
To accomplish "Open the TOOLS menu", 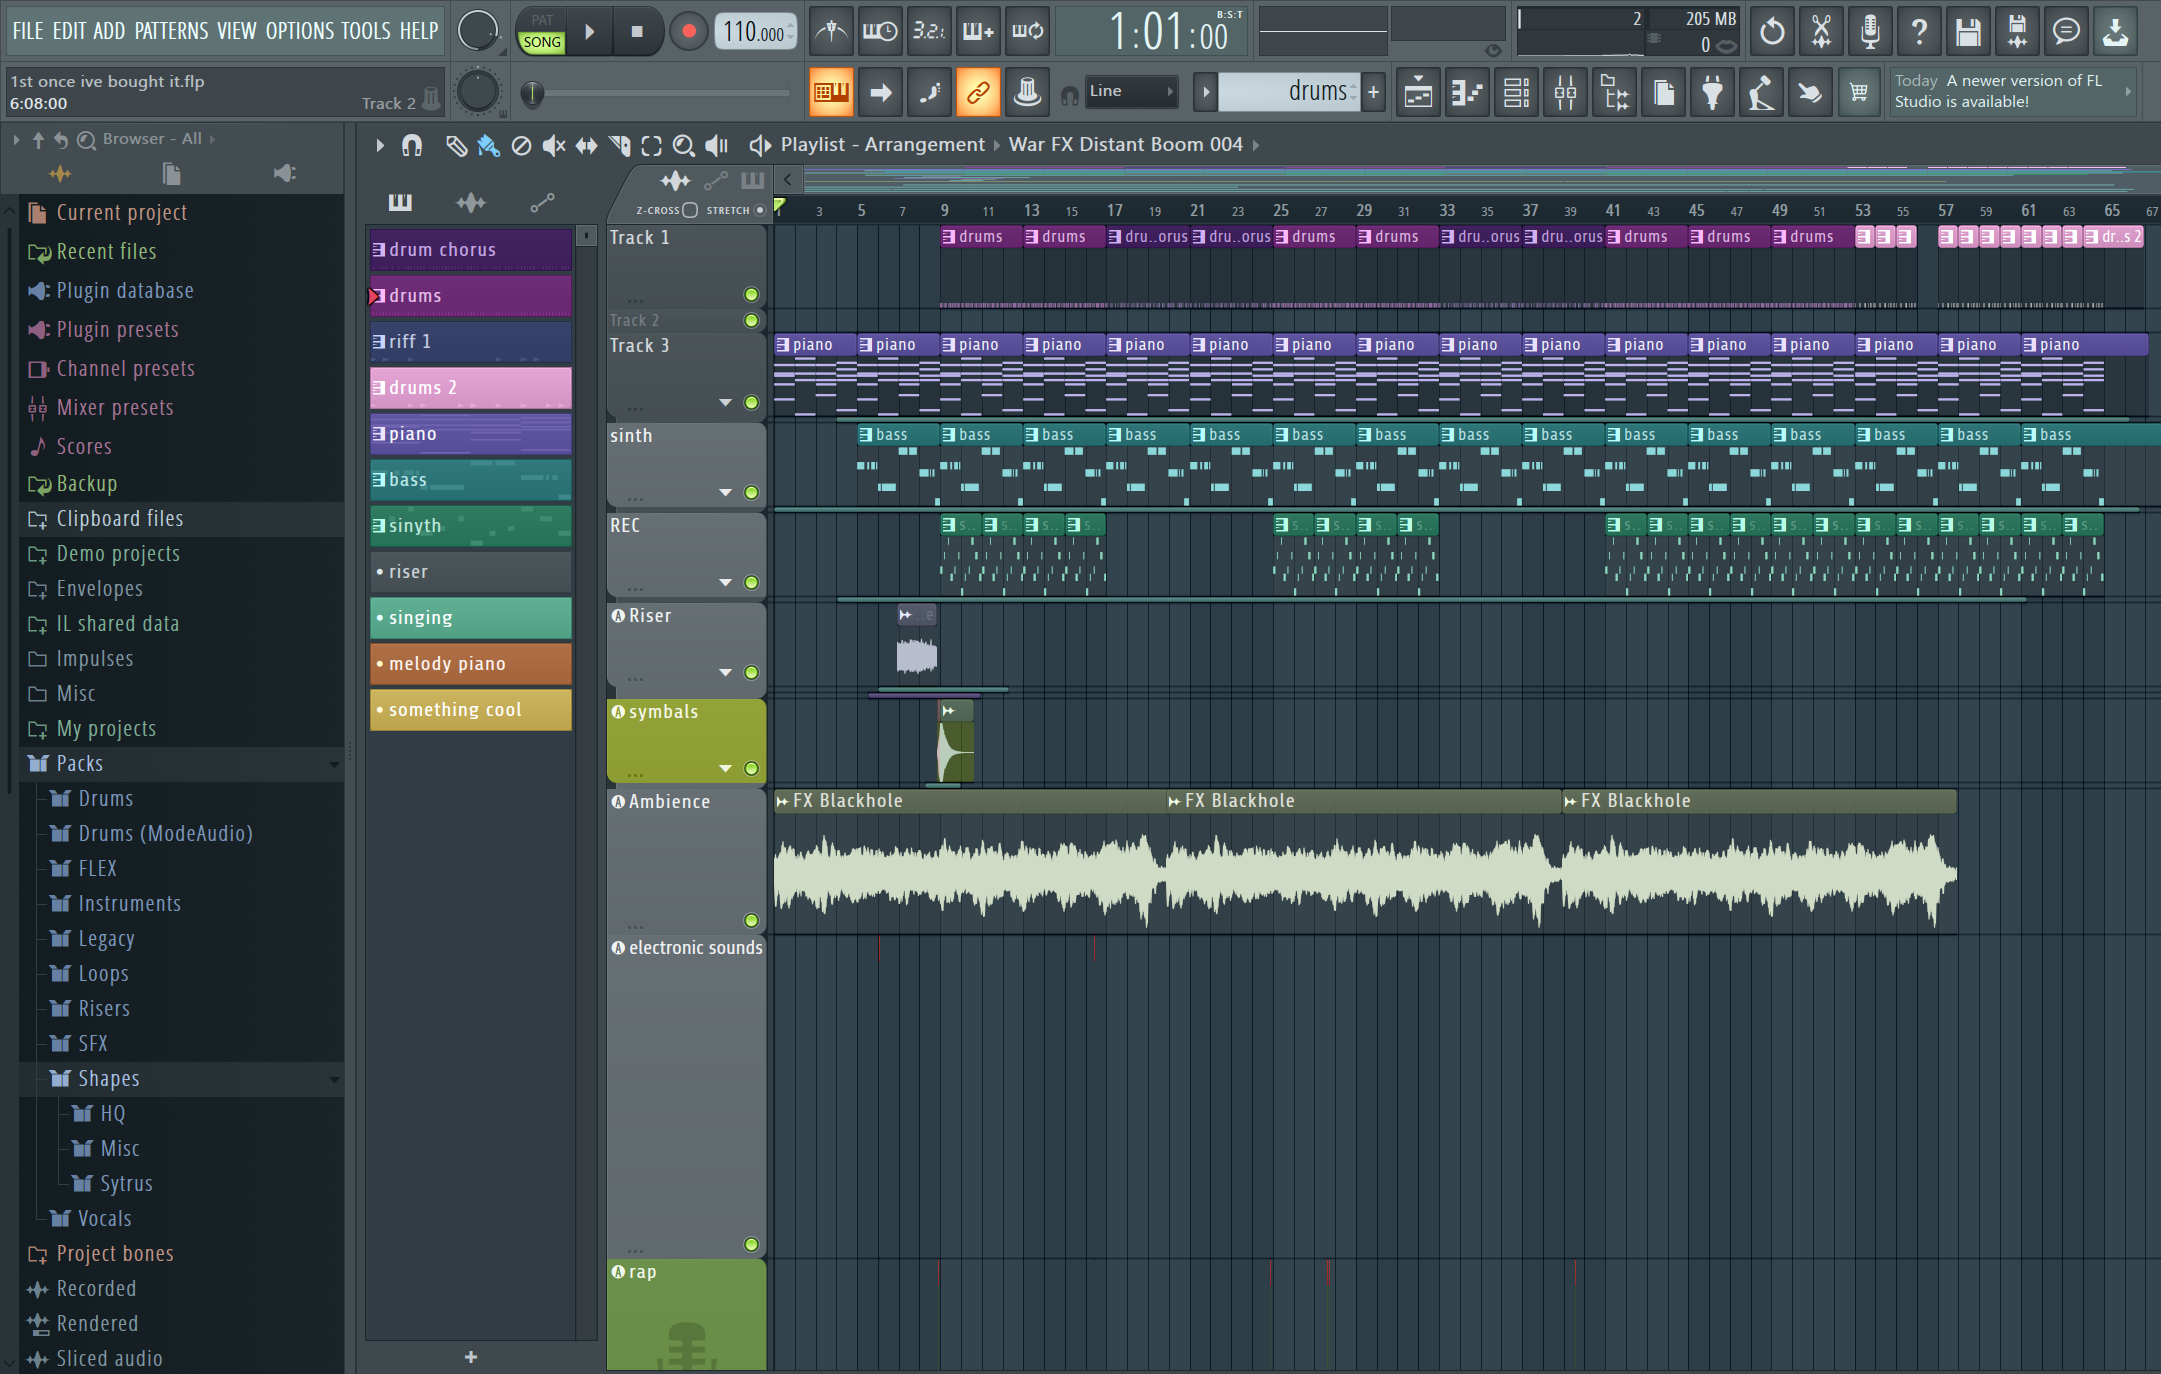I will click(366, 31).
